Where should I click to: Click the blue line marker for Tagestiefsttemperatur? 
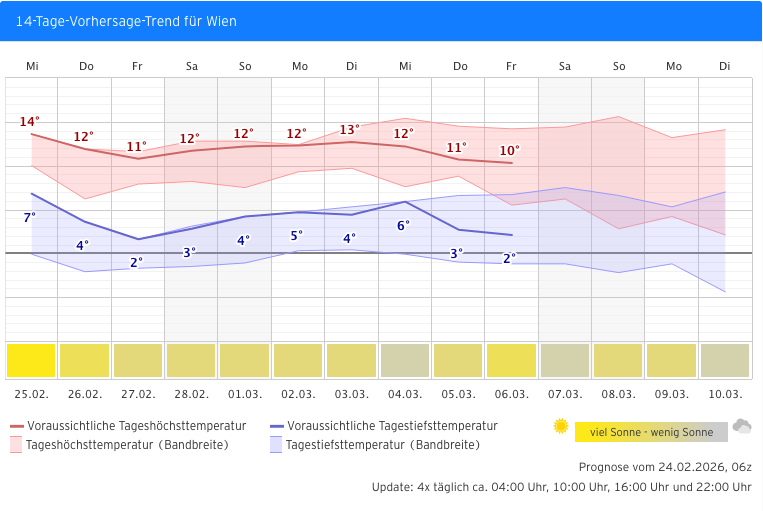point(276,426)
